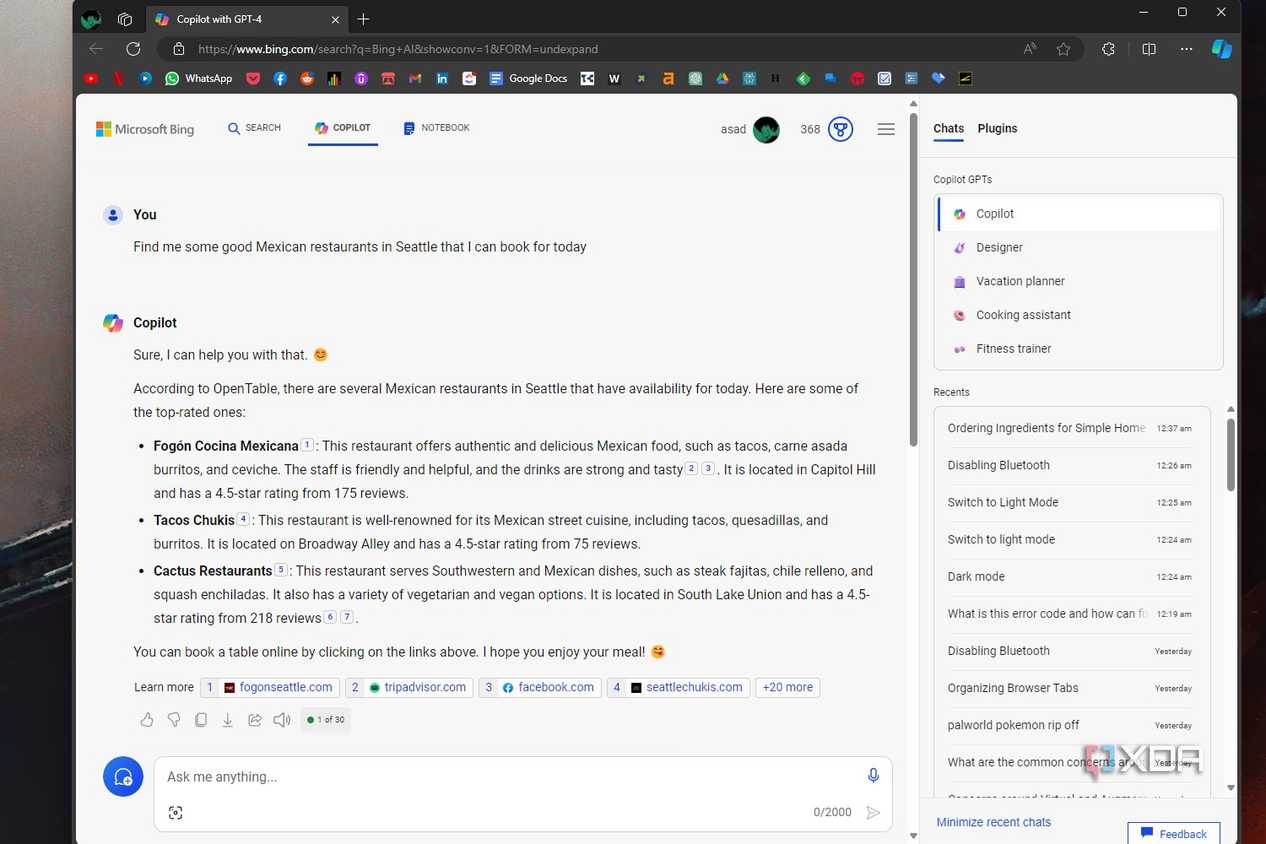Add an image with the visual search icon
The width and height of the screenshot is (1266, 844).
point(176,813)
